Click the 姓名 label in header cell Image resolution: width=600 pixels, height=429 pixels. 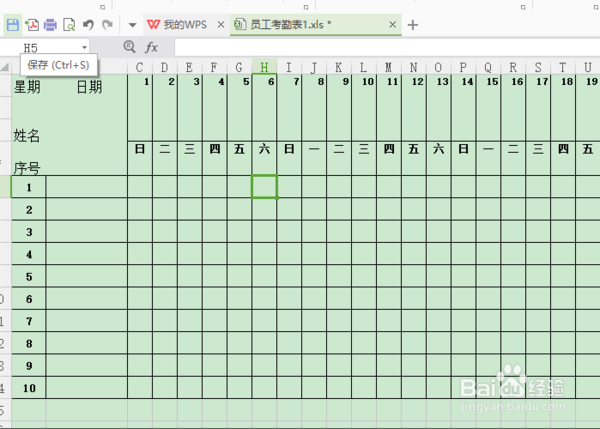(x=27, y=135)
